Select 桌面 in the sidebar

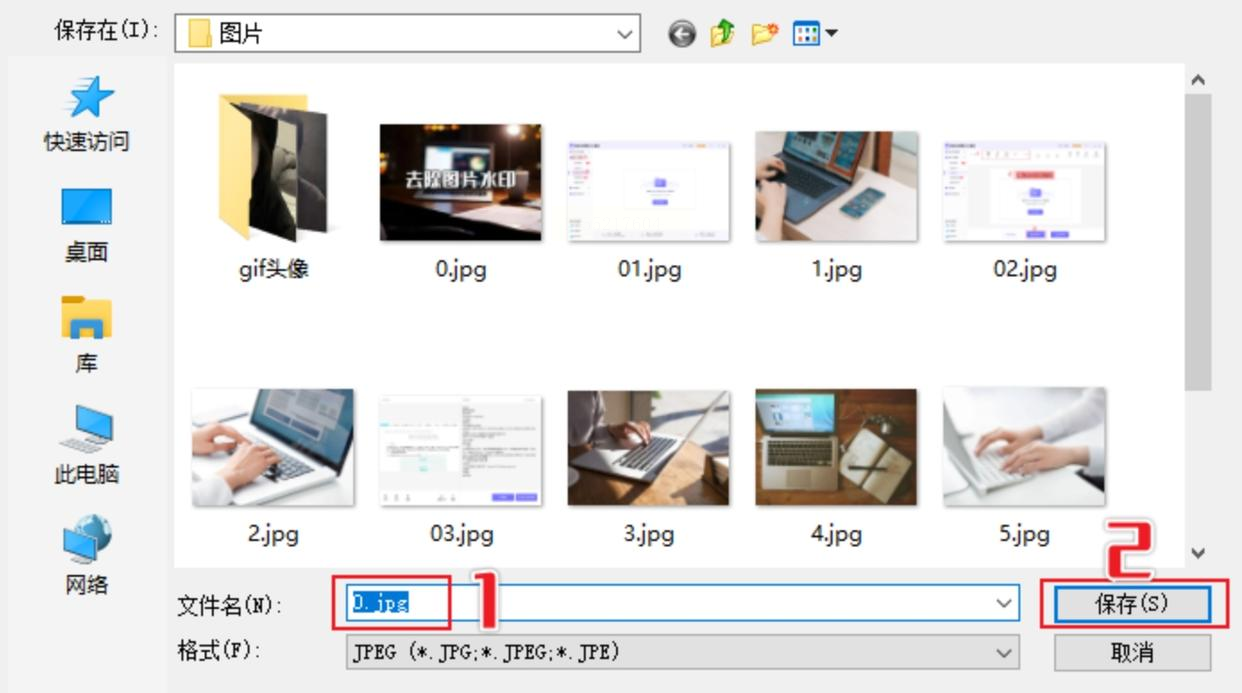pos(86,226)
